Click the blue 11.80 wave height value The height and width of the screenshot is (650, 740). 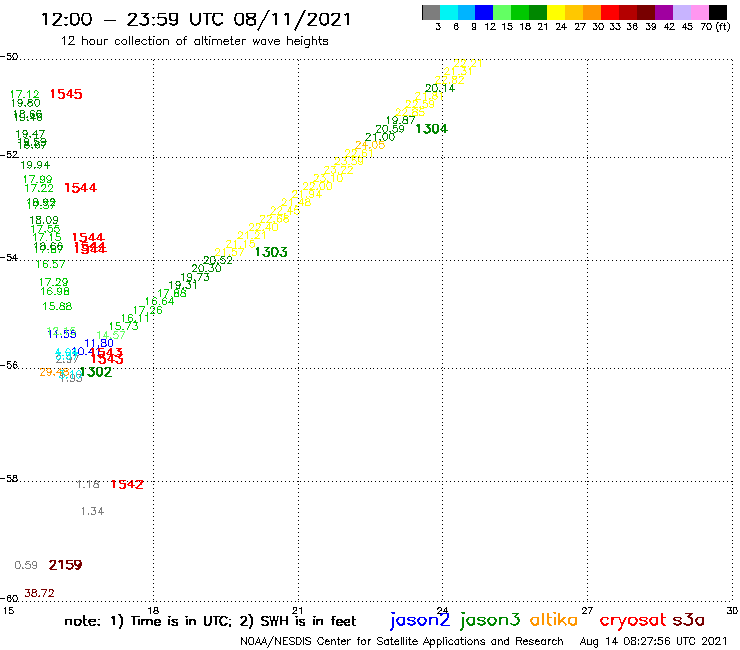click(99, 343)
